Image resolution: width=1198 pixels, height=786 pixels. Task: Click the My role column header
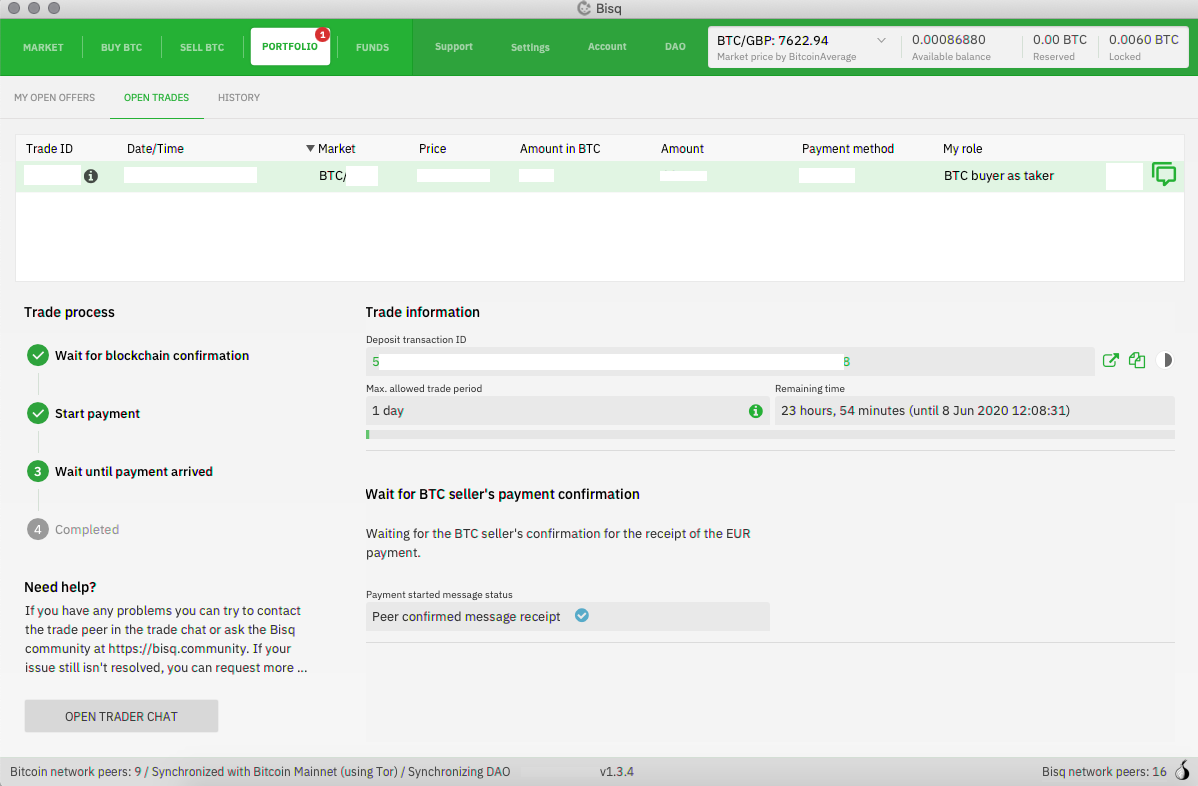(963, 149)
